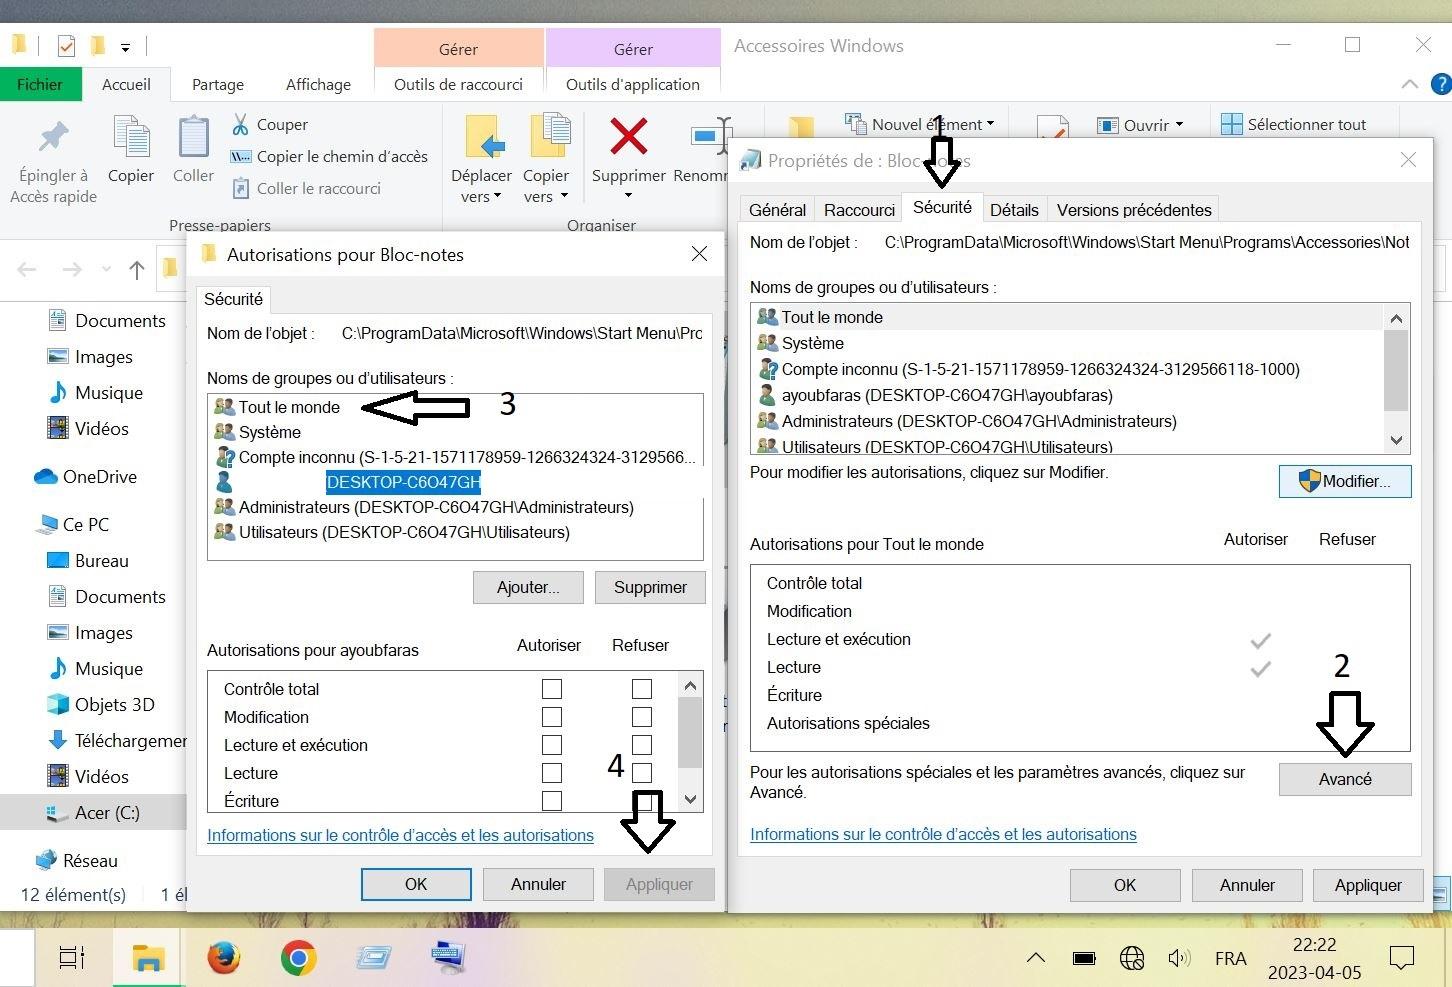Open Task View on taskbar

coord(72,958)
